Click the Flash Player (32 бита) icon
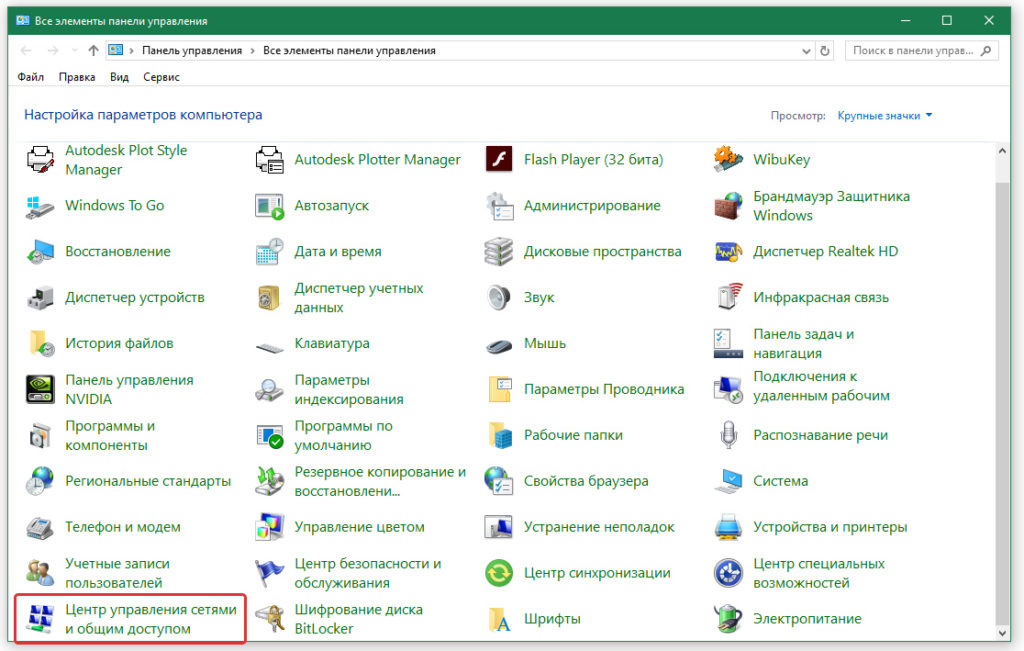Screen dimensions: 1024x651 pyautogui.click(x=499, y=159)
